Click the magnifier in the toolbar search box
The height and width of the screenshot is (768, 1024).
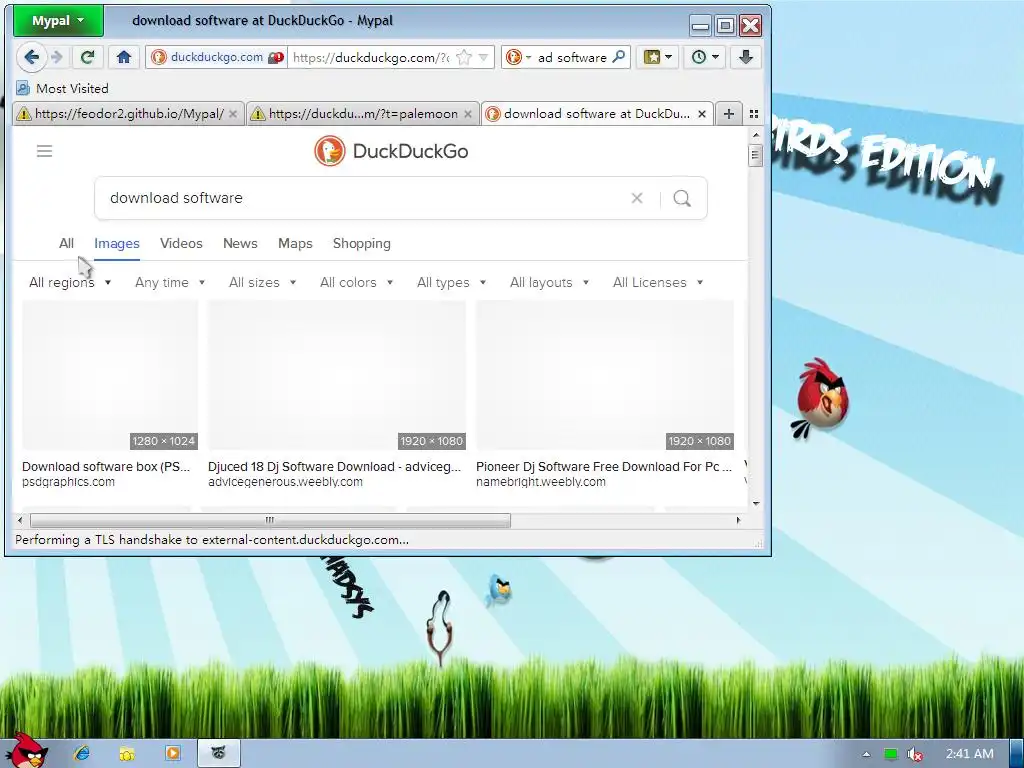click(x=618, y=57)
